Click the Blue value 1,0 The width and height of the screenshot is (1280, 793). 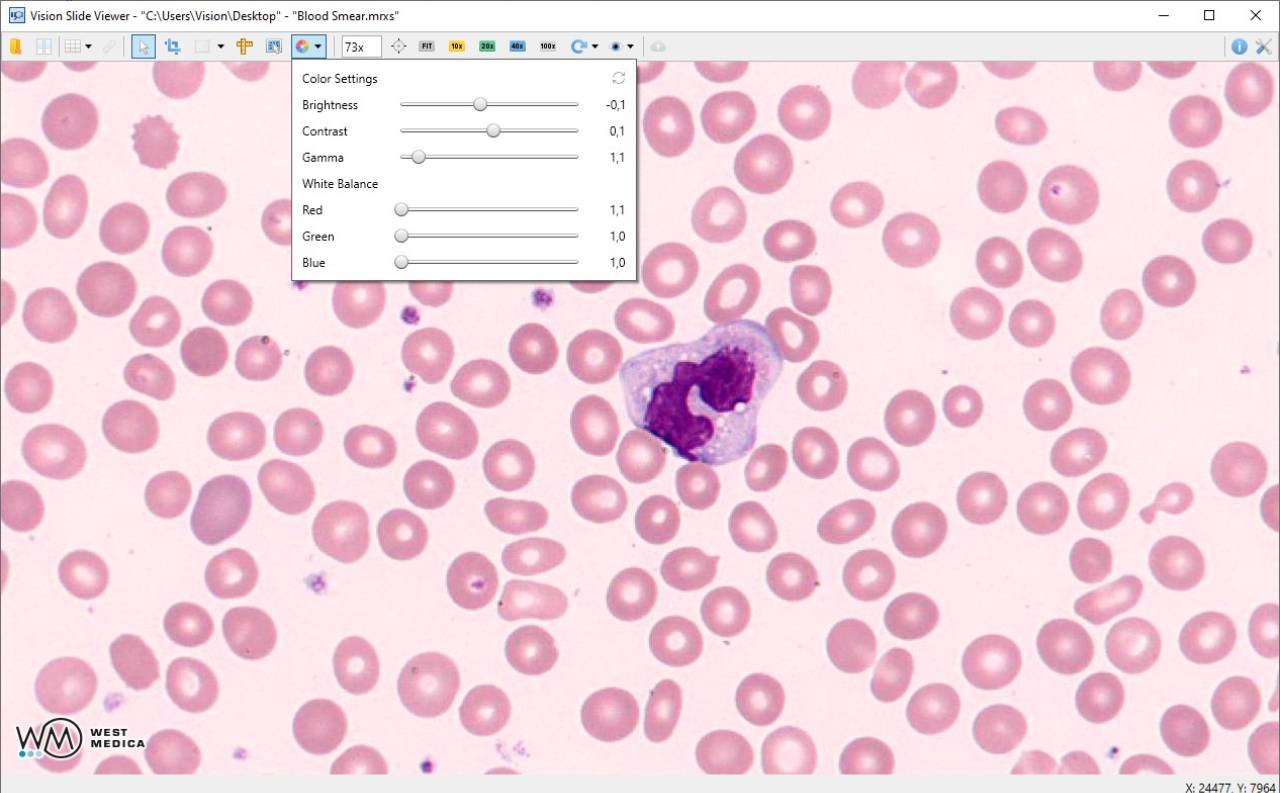coord(617,262)
